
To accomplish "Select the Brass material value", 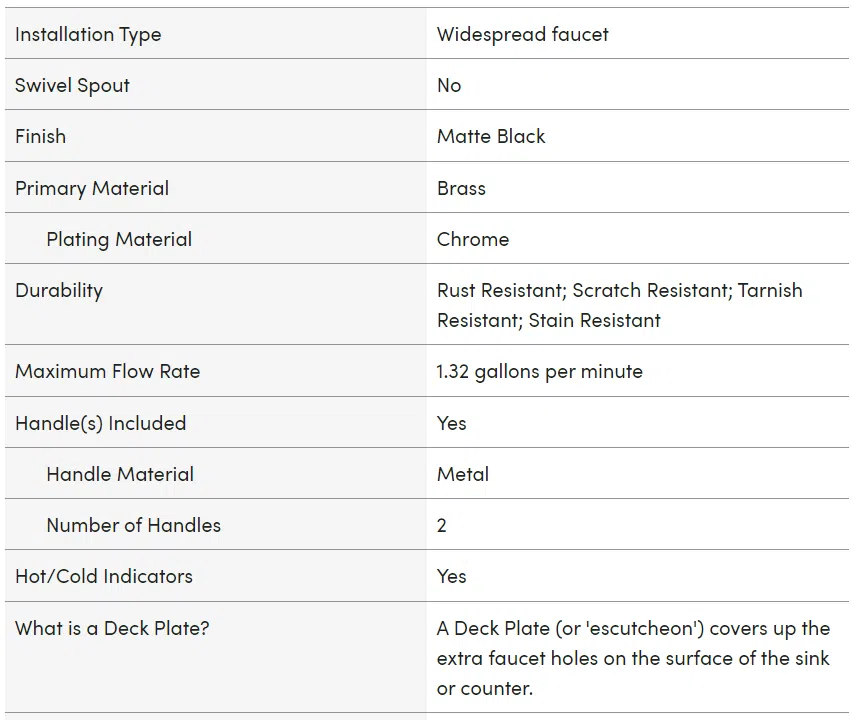I will tap(461, 189).
